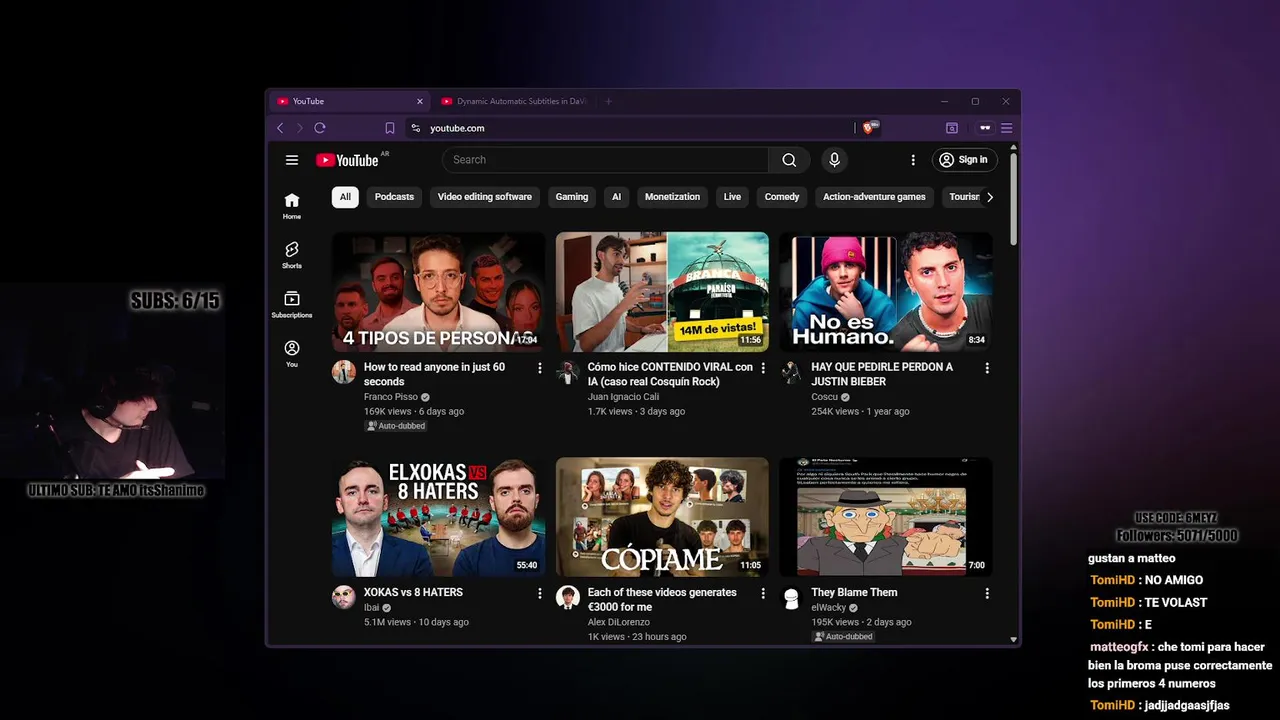
Task: Click the browser forward arrow
Action: point(299,128)
